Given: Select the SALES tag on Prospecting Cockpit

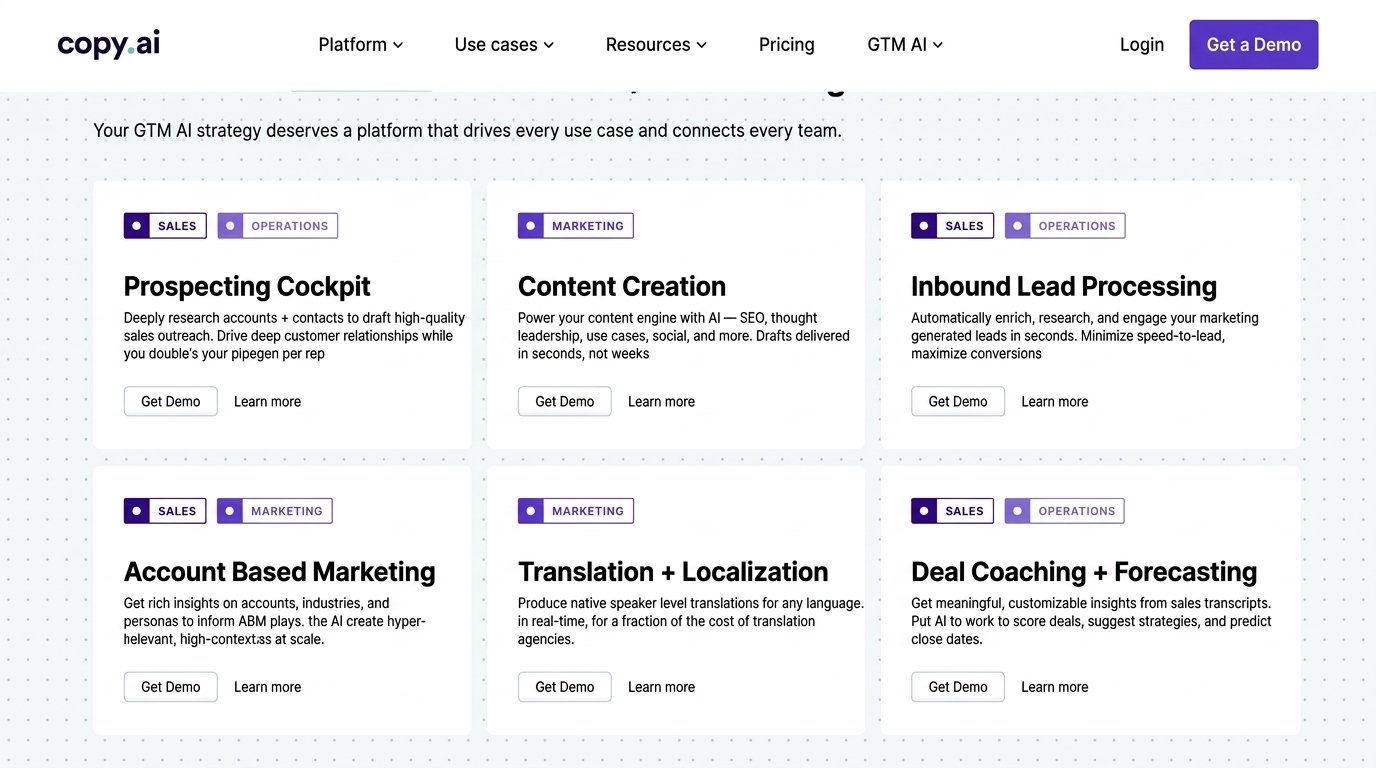Looking at the screenshot, I should (166, 226).
